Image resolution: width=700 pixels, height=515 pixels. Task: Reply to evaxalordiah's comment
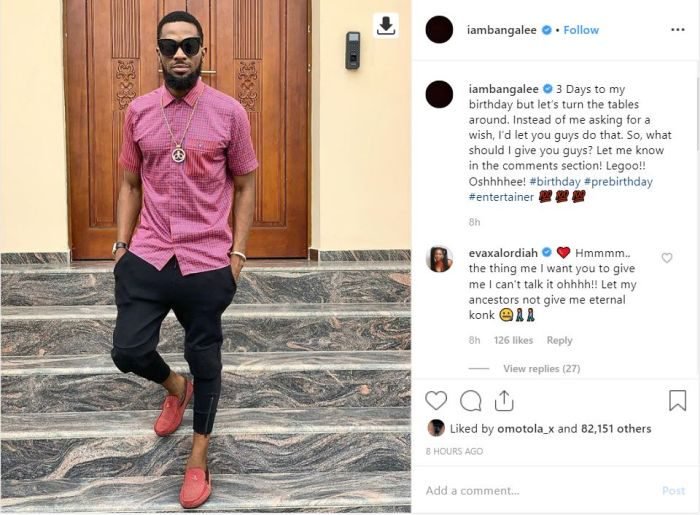click(559, 341)
